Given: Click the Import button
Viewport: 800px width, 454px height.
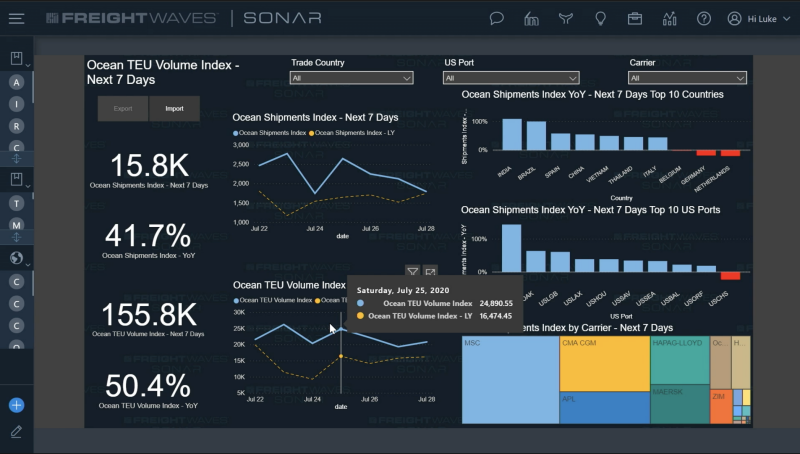Looking at the screenshot, I should (174, 108).
